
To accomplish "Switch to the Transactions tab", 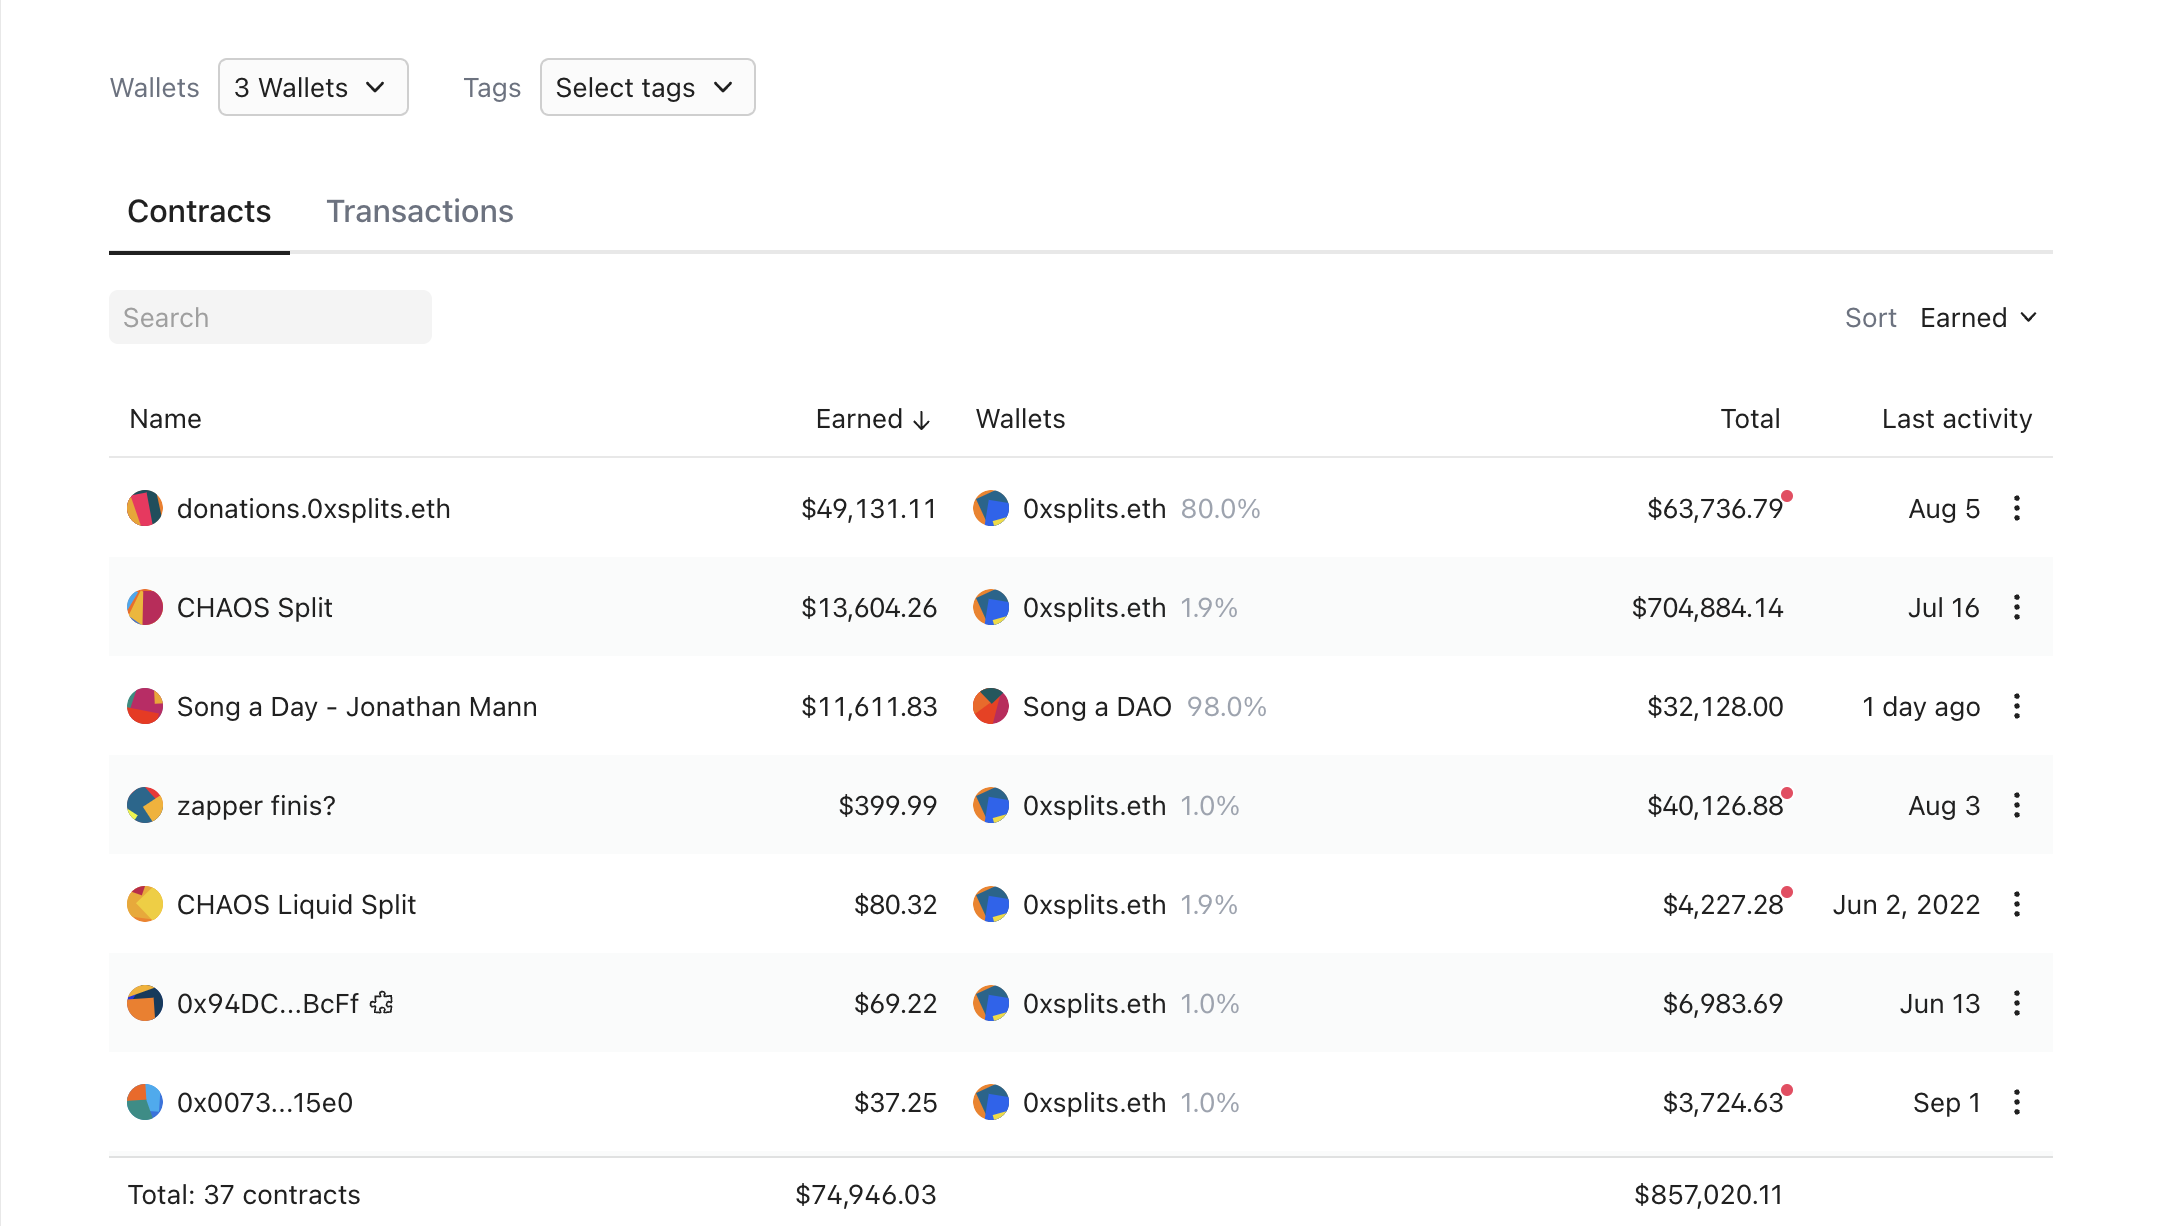I will [420, 211].
